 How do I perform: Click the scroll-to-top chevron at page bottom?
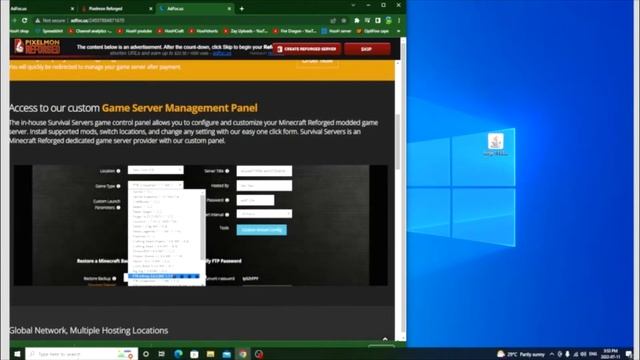(385, 339)
